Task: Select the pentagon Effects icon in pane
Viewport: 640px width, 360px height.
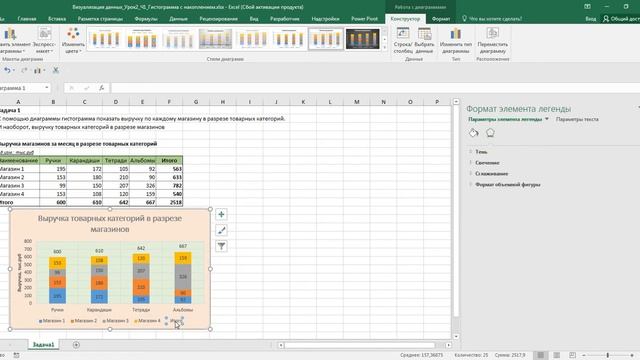Action: (490, 133)
